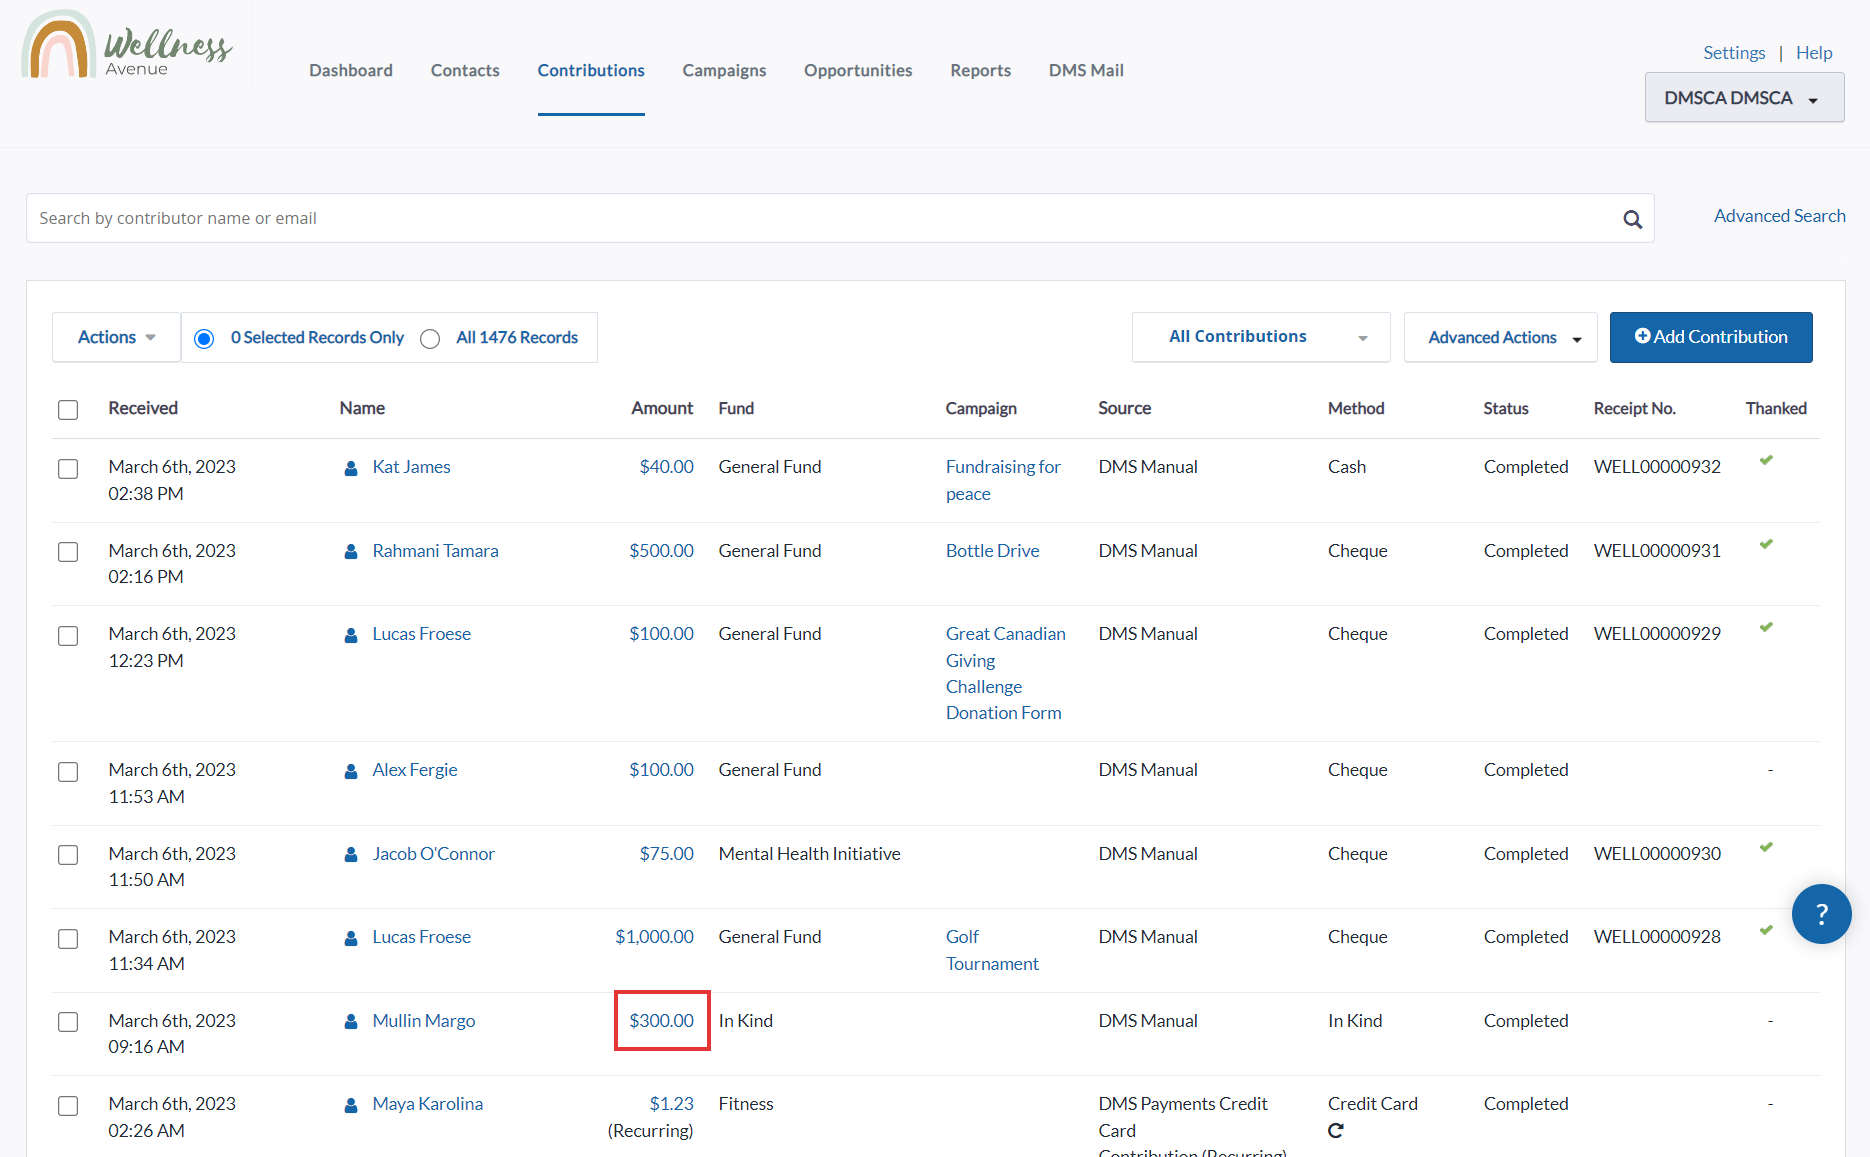Screen dimensions: 1870x1157
Task: Open the $500.00 contribution amount
Action: tap(661, 551)
